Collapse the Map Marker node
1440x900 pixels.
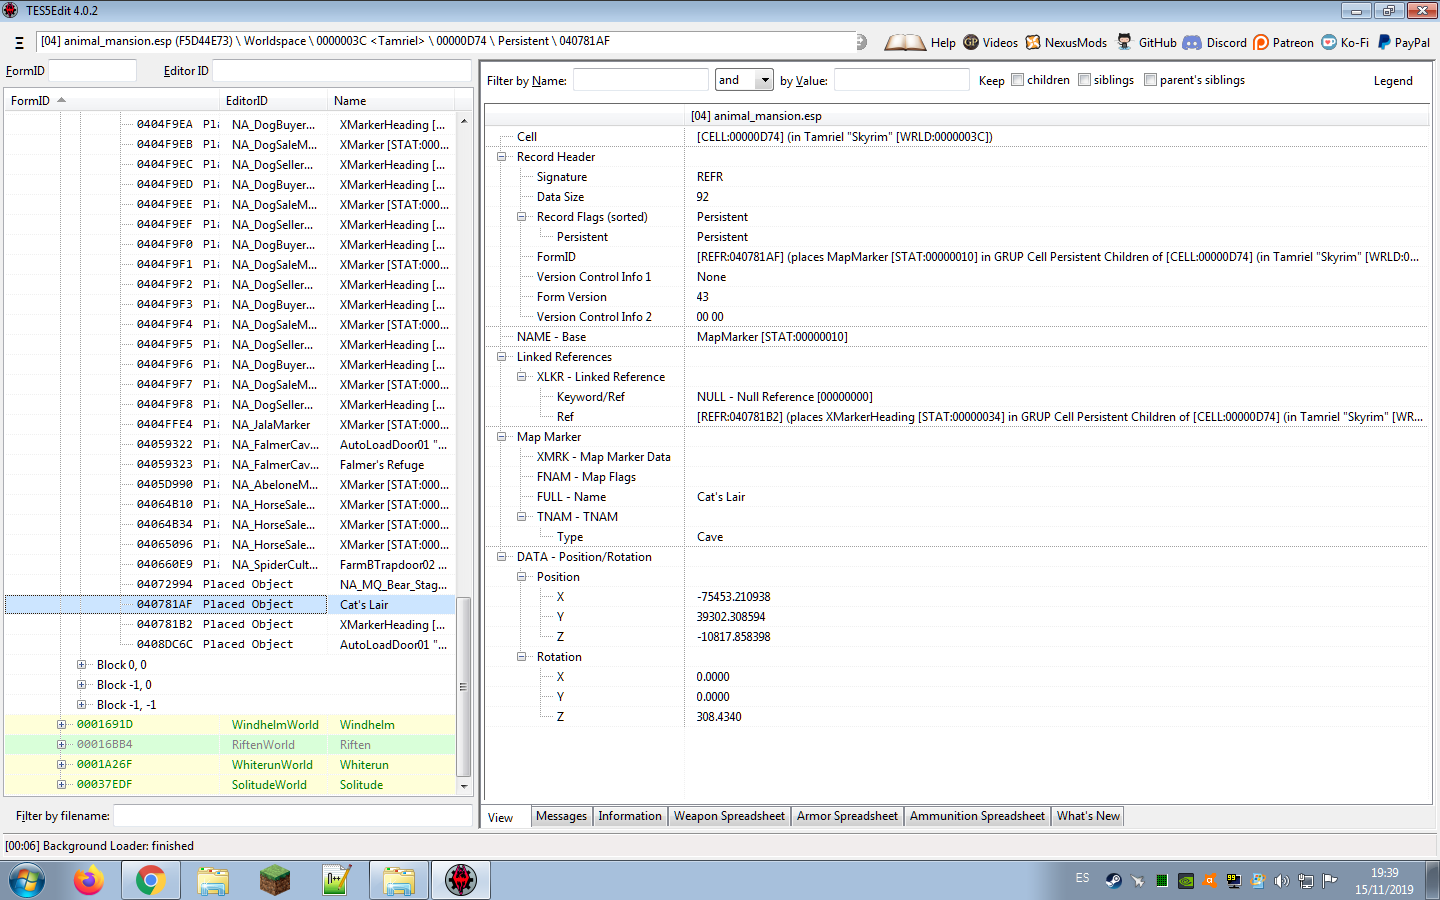502,437
